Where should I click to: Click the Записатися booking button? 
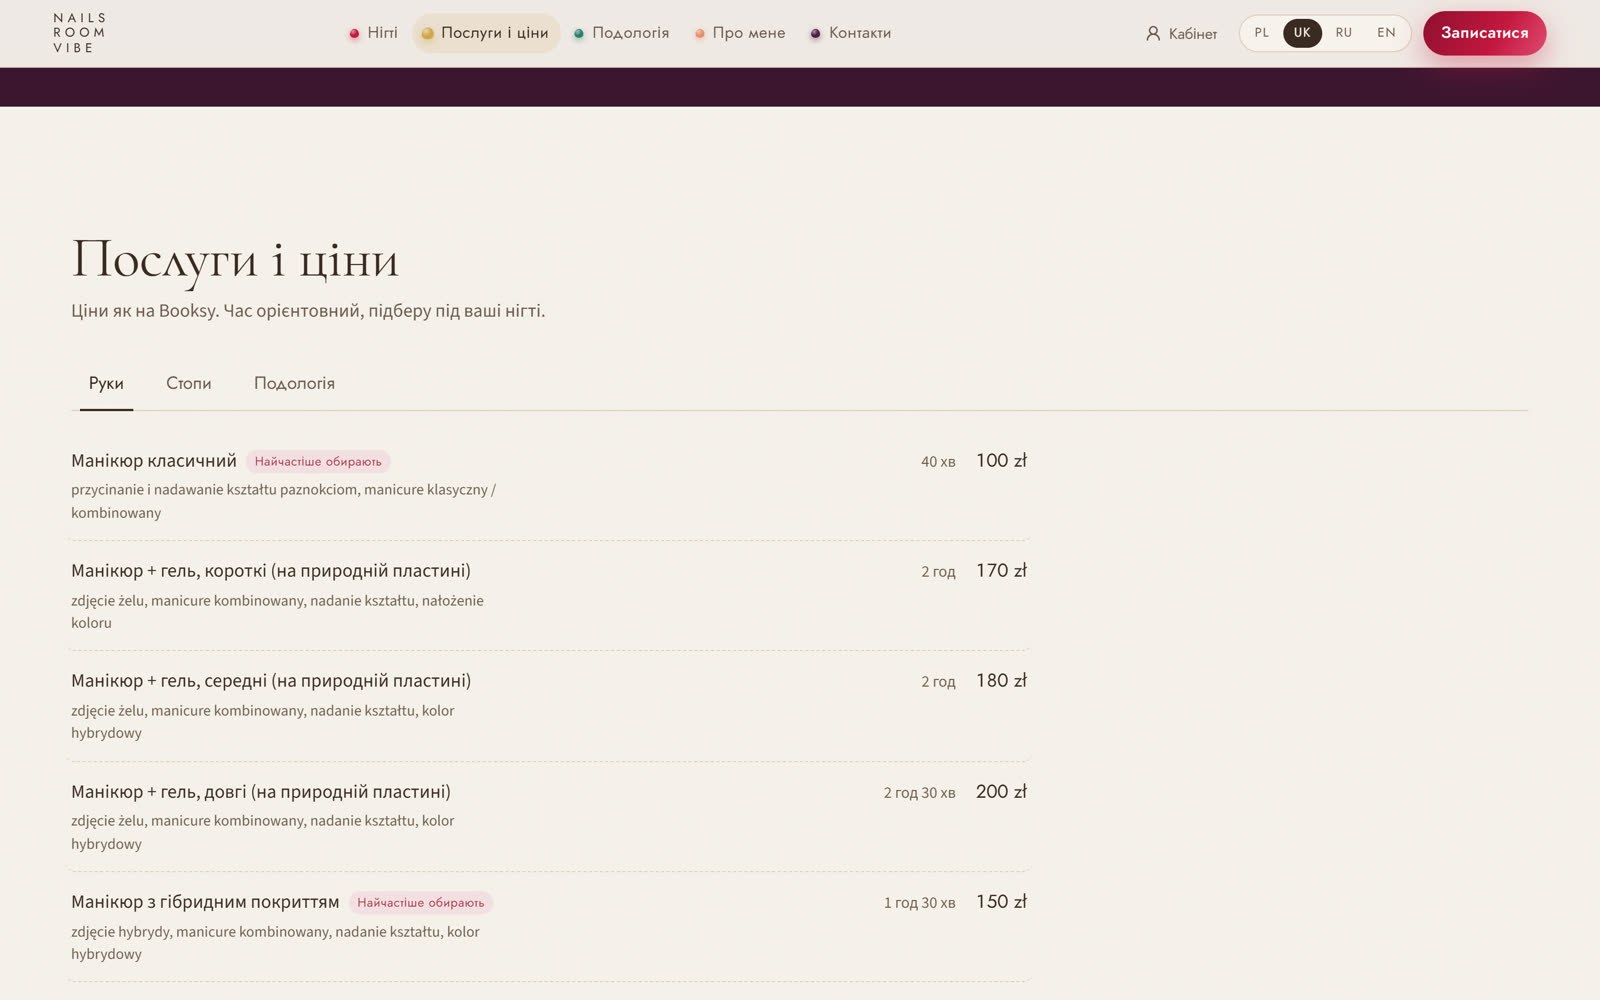[1484, 33]
